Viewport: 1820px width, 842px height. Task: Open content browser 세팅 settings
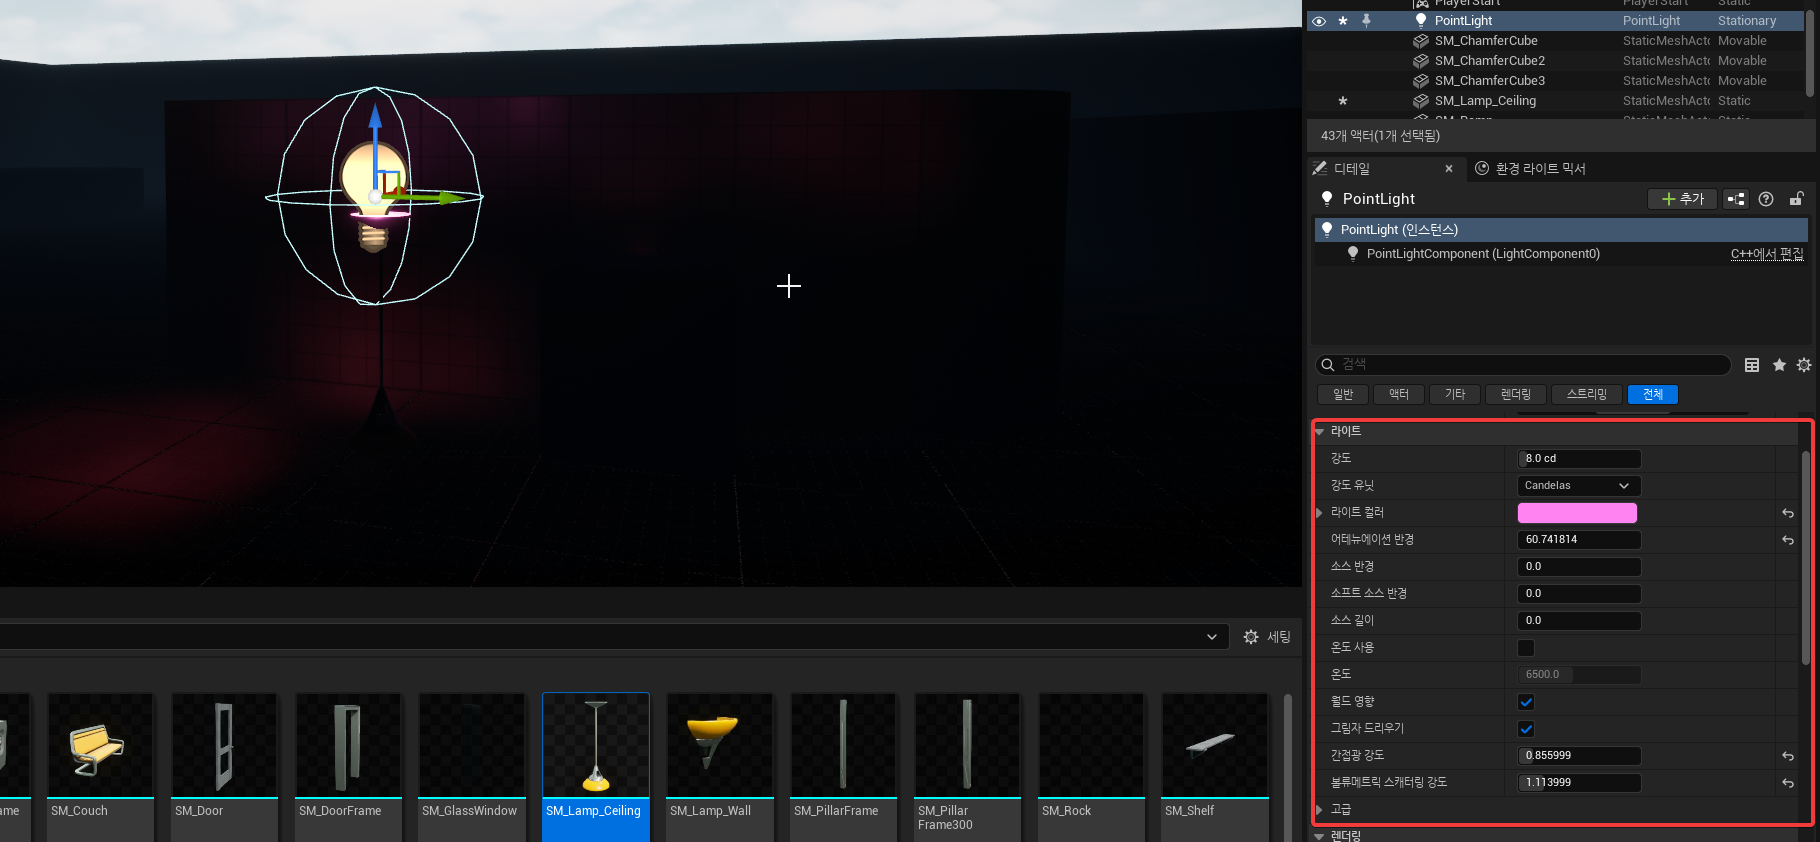pos(1267,637)
